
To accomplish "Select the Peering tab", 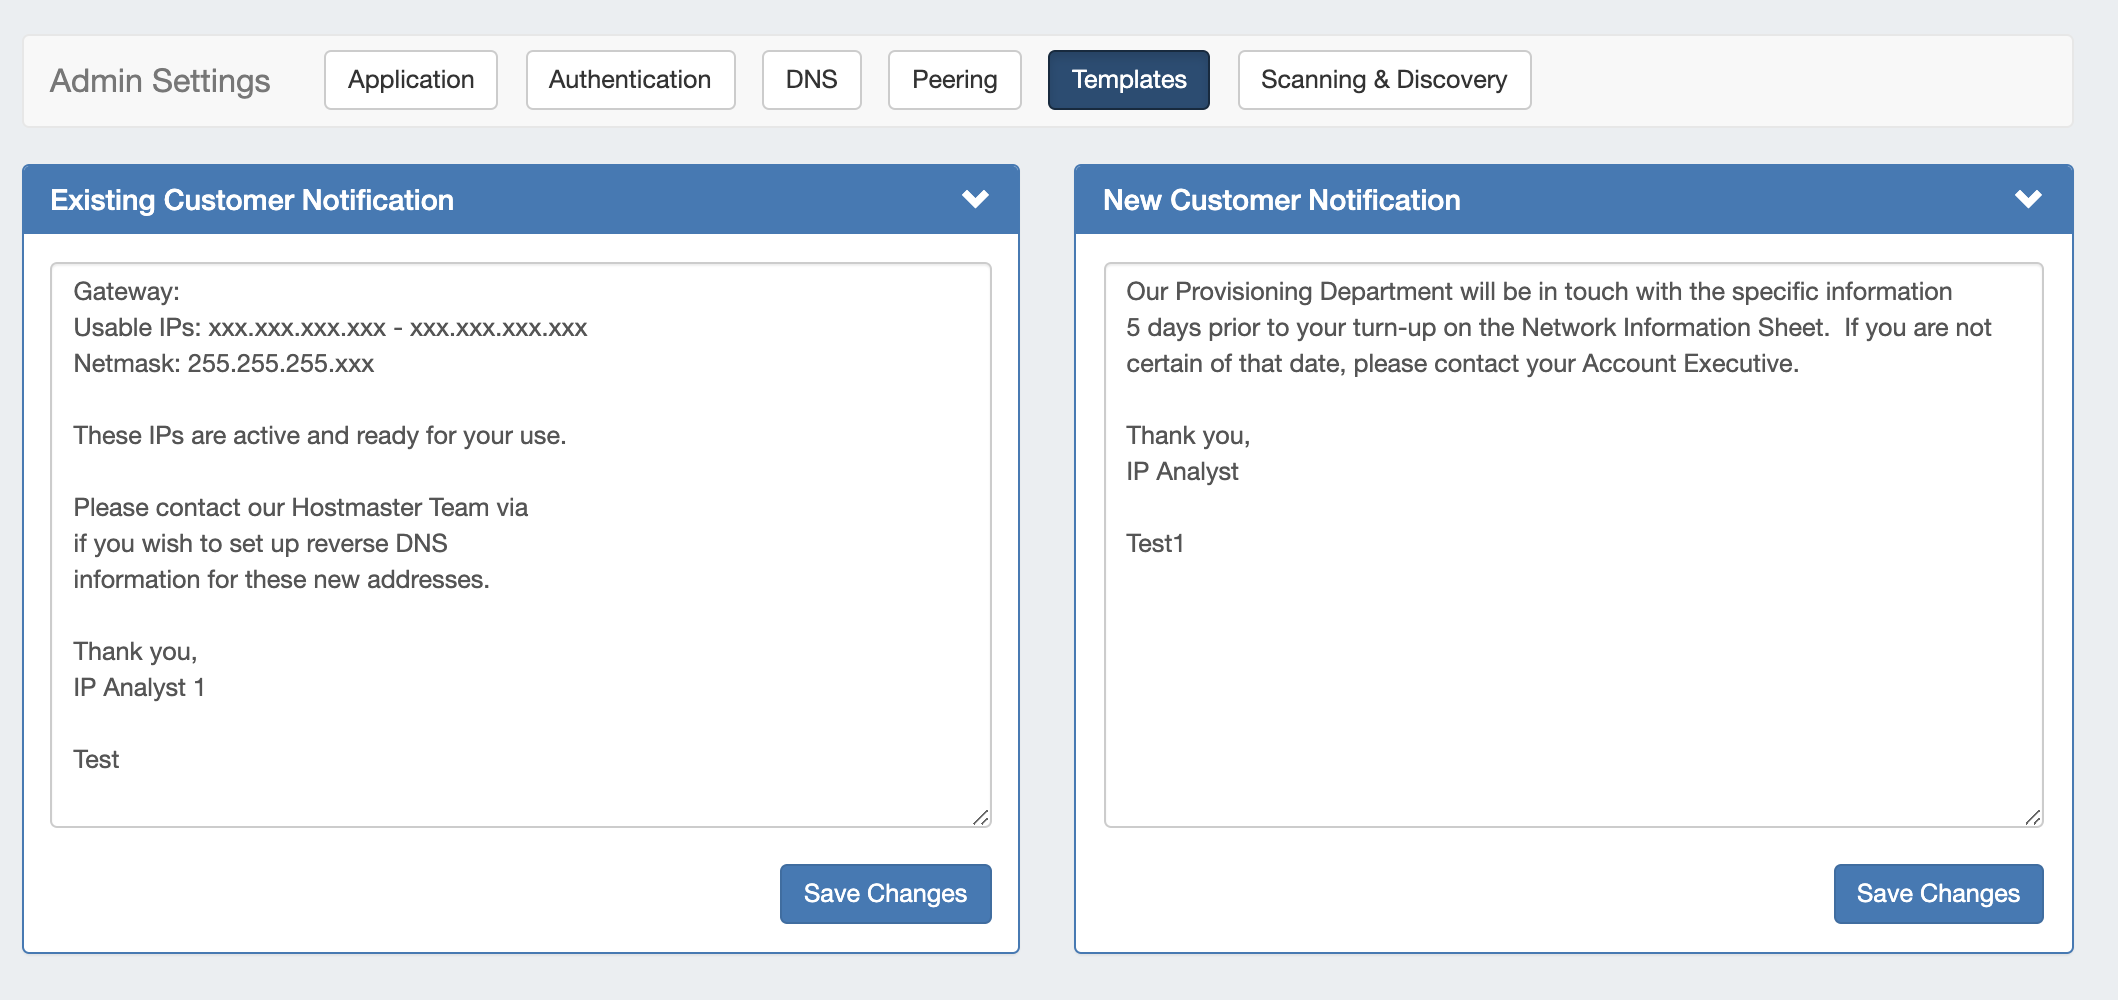I will 954,80.
